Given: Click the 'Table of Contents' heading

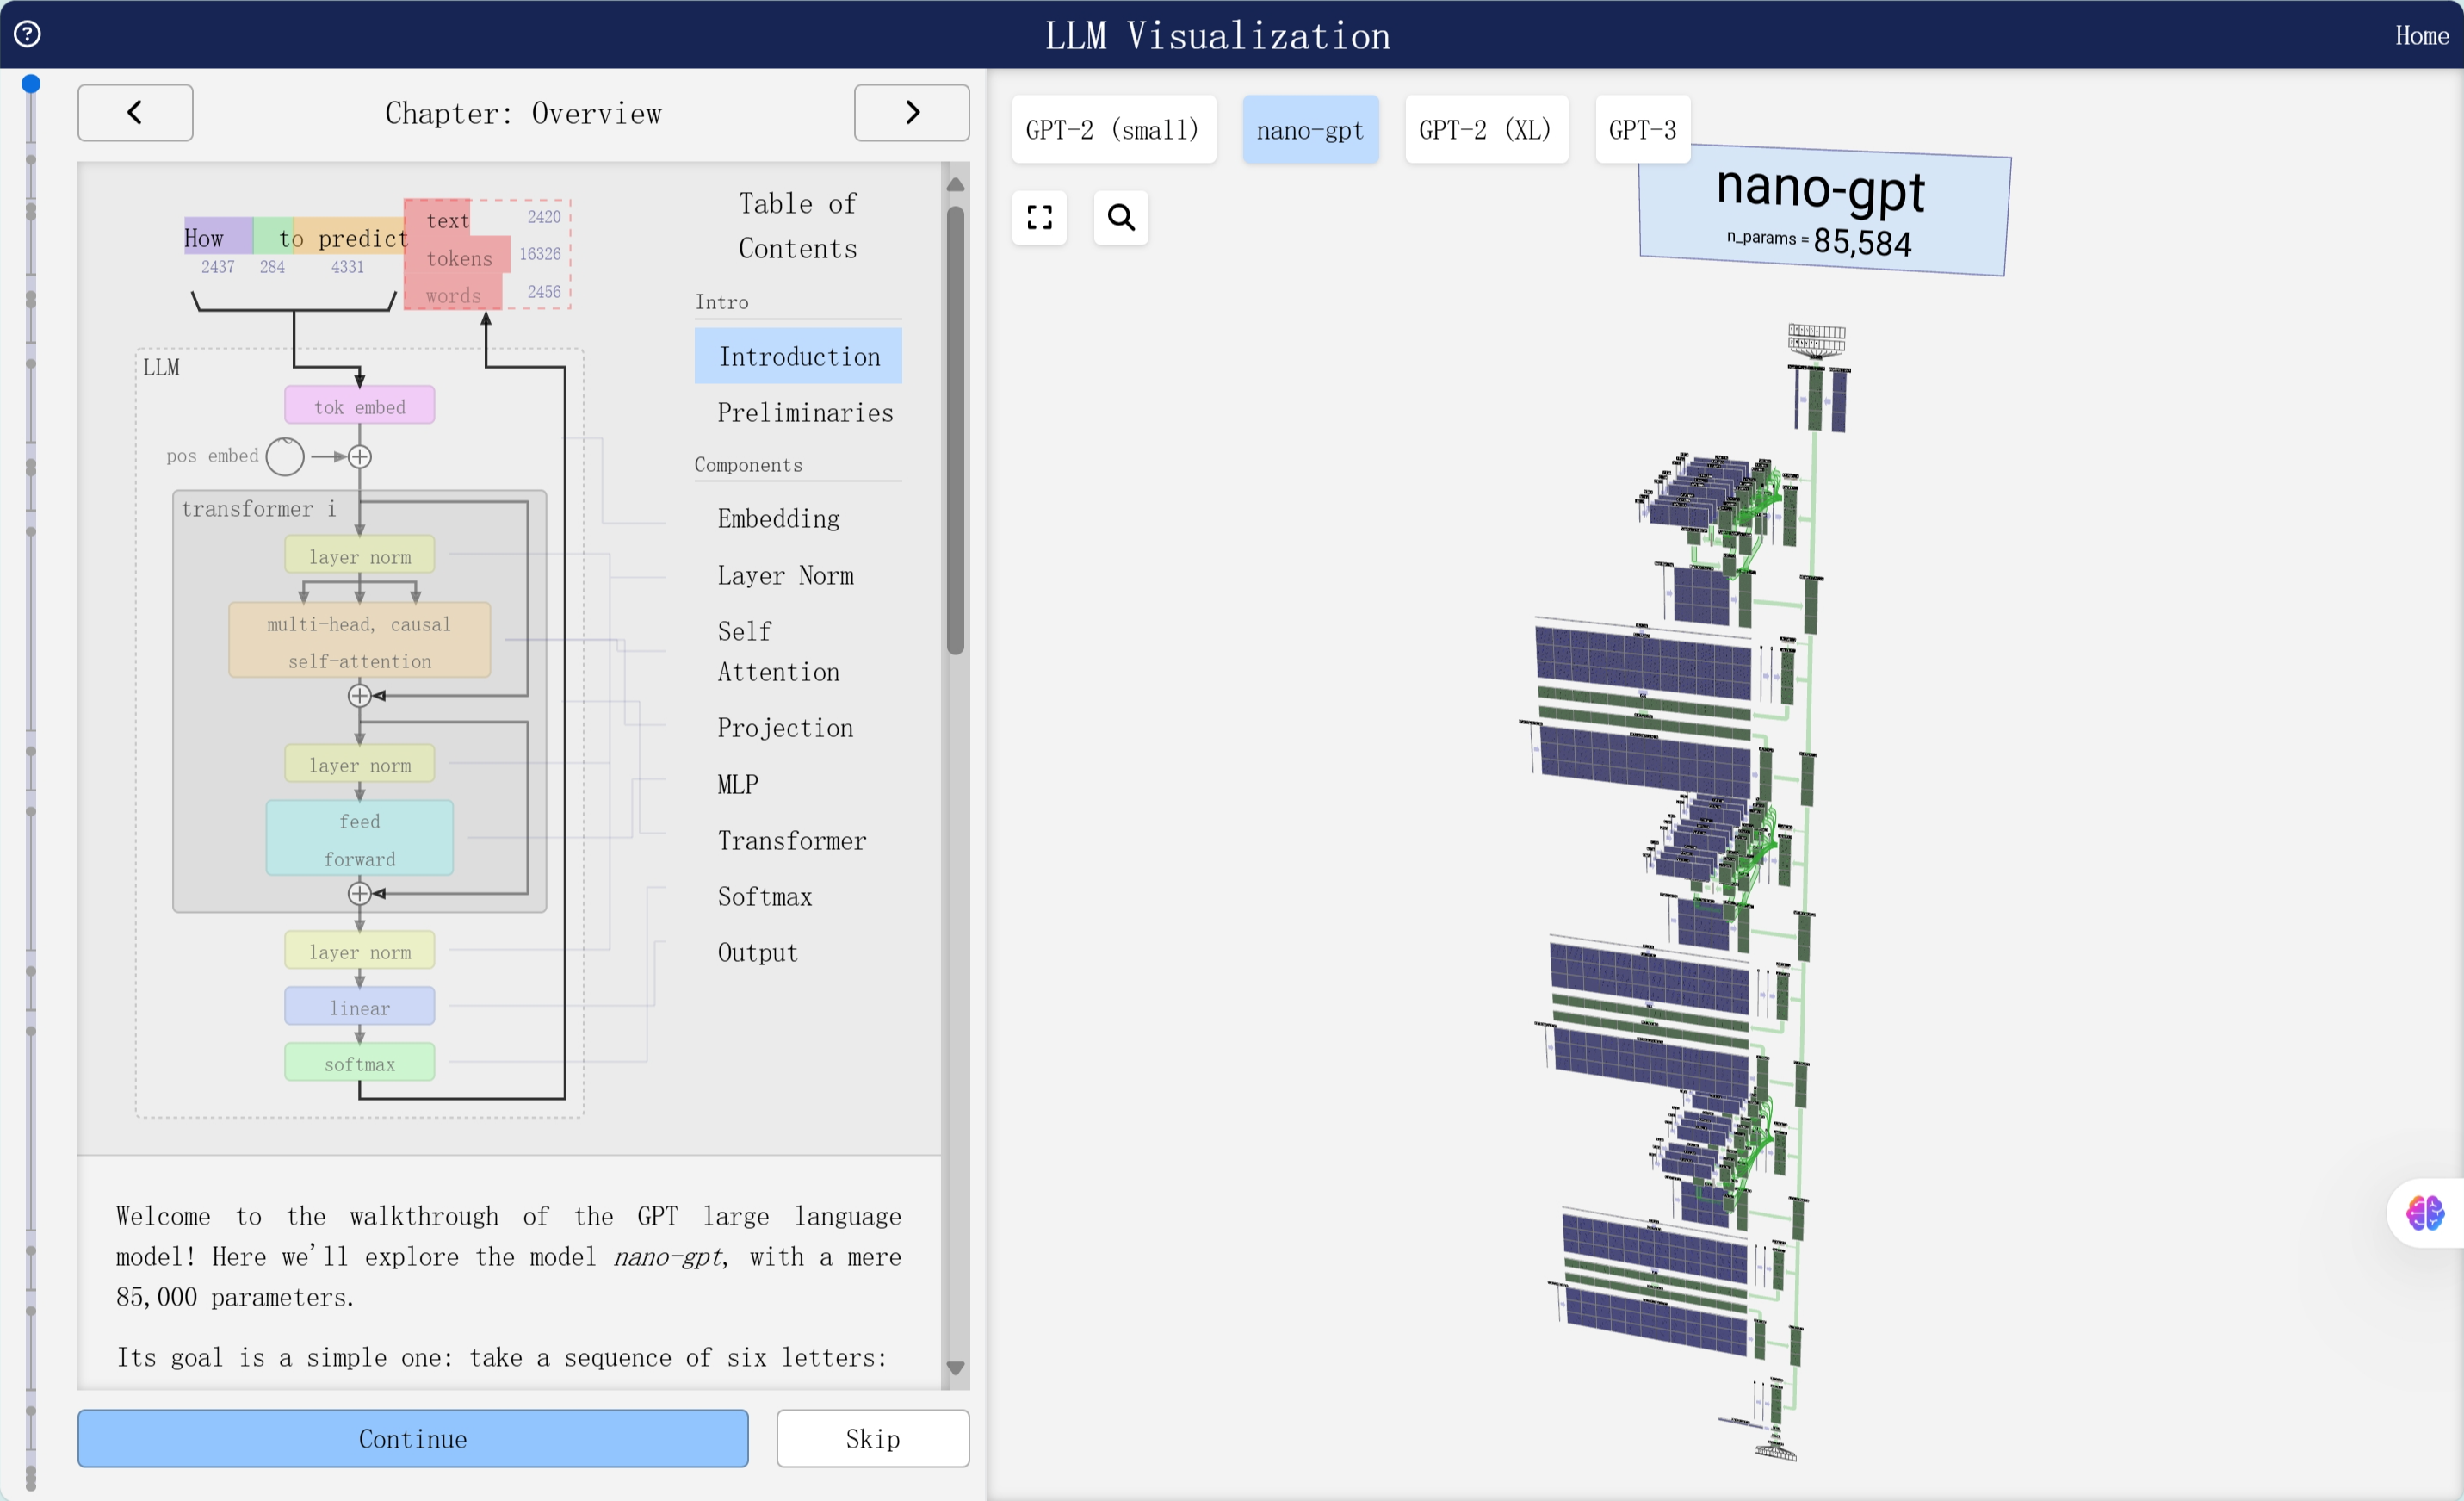Looking at the screenshot, I should (798, 225).
